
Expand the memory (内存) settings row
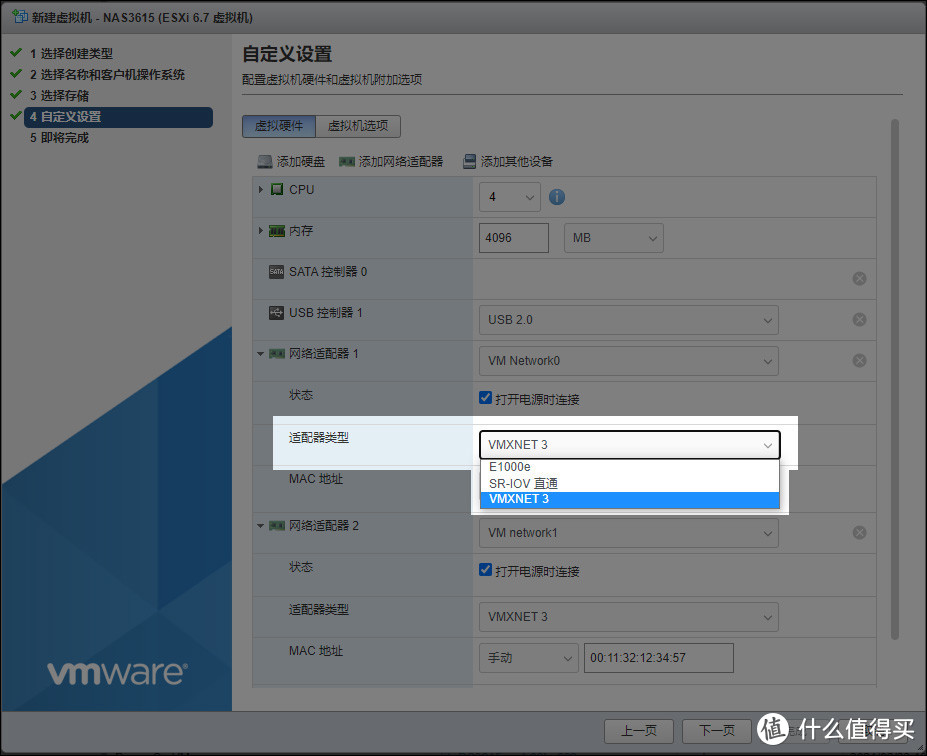point(261,231)
